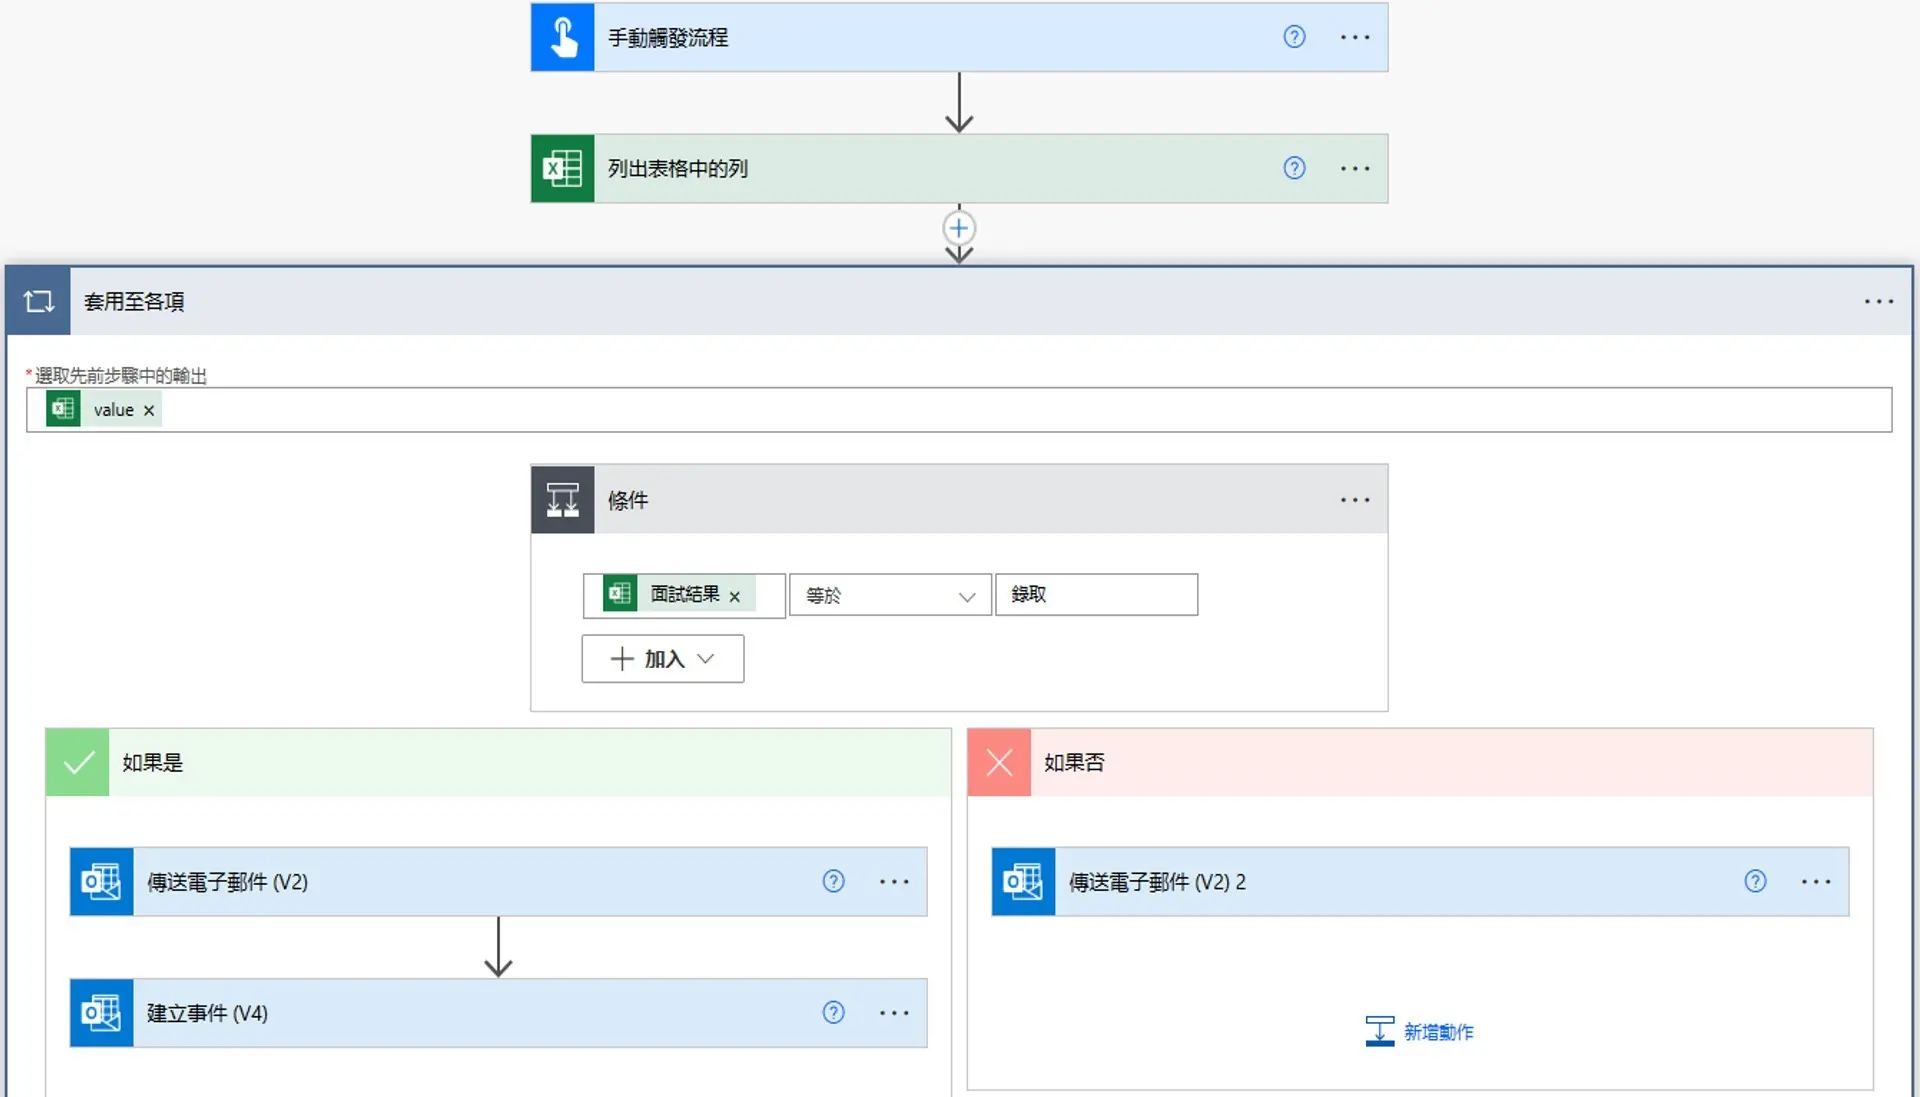Click 新增動作 in the 如果否 branch
This screenshot has width=1920, height=1097.
1419,1031
